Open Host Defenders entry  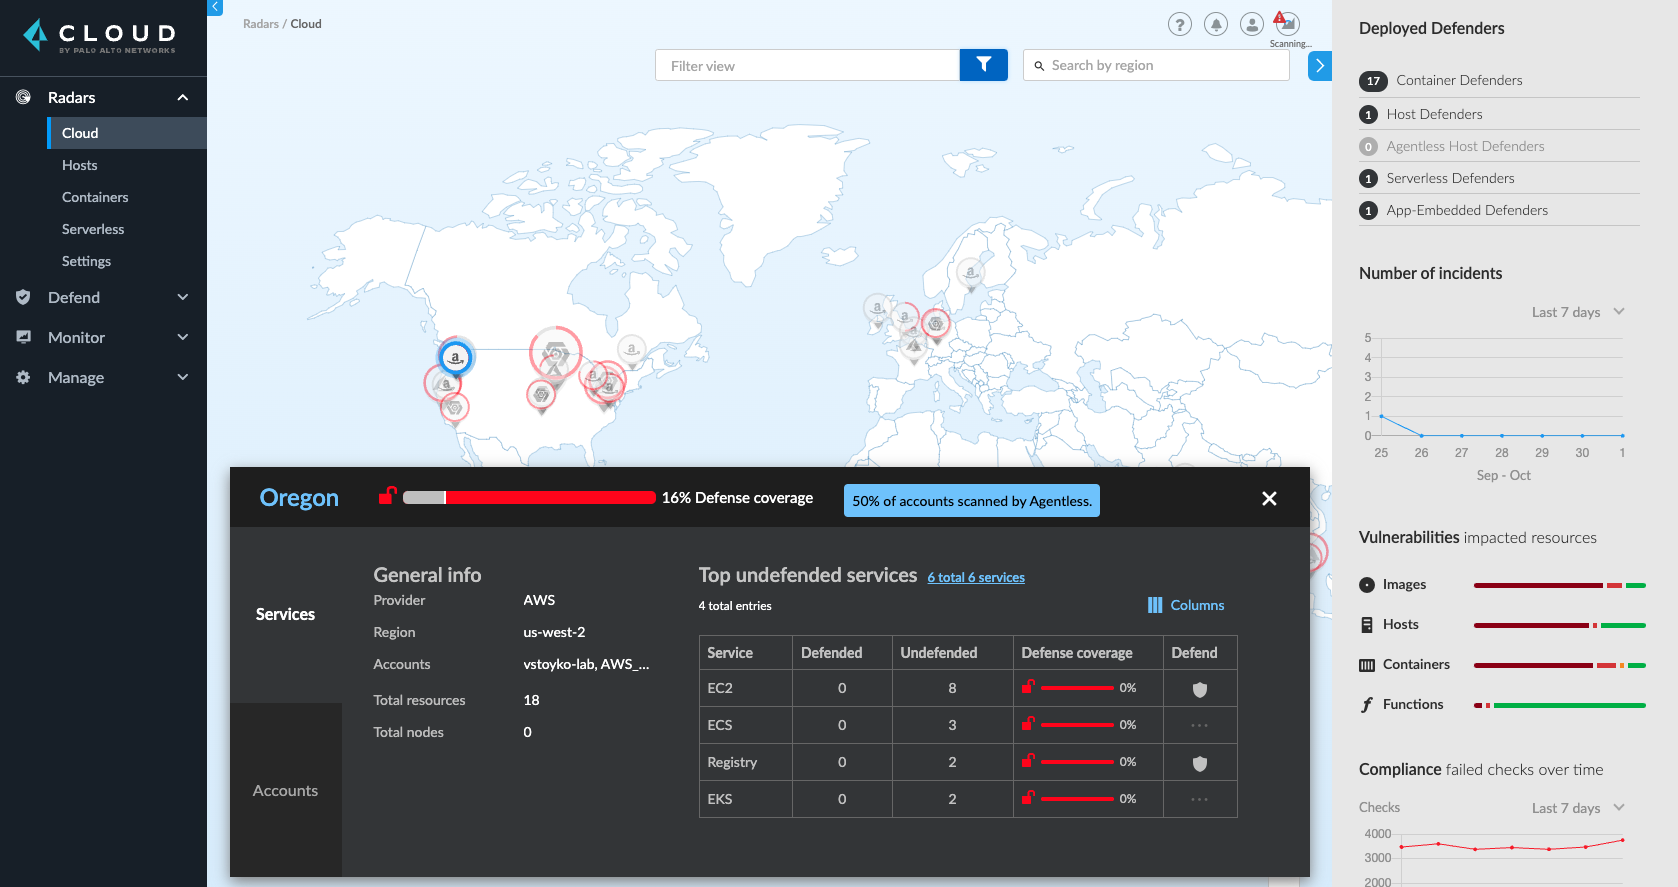click(x=1499, y=114)
